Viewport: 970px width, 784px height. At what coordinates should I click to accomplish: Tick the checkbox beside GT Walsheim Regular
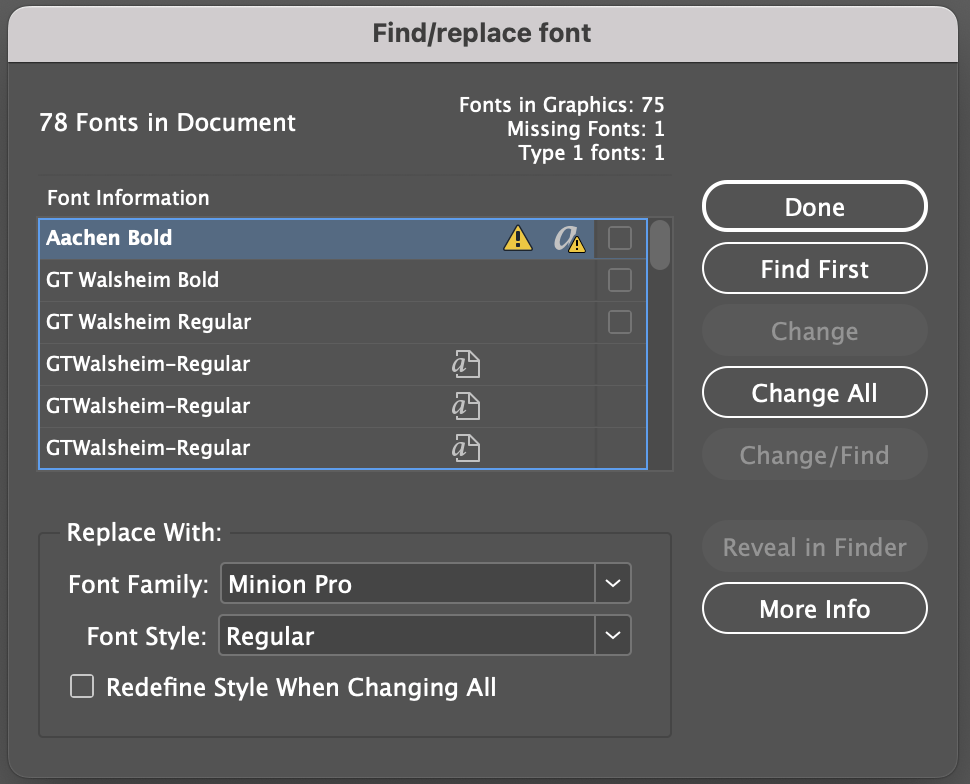[x=620, y=322]
